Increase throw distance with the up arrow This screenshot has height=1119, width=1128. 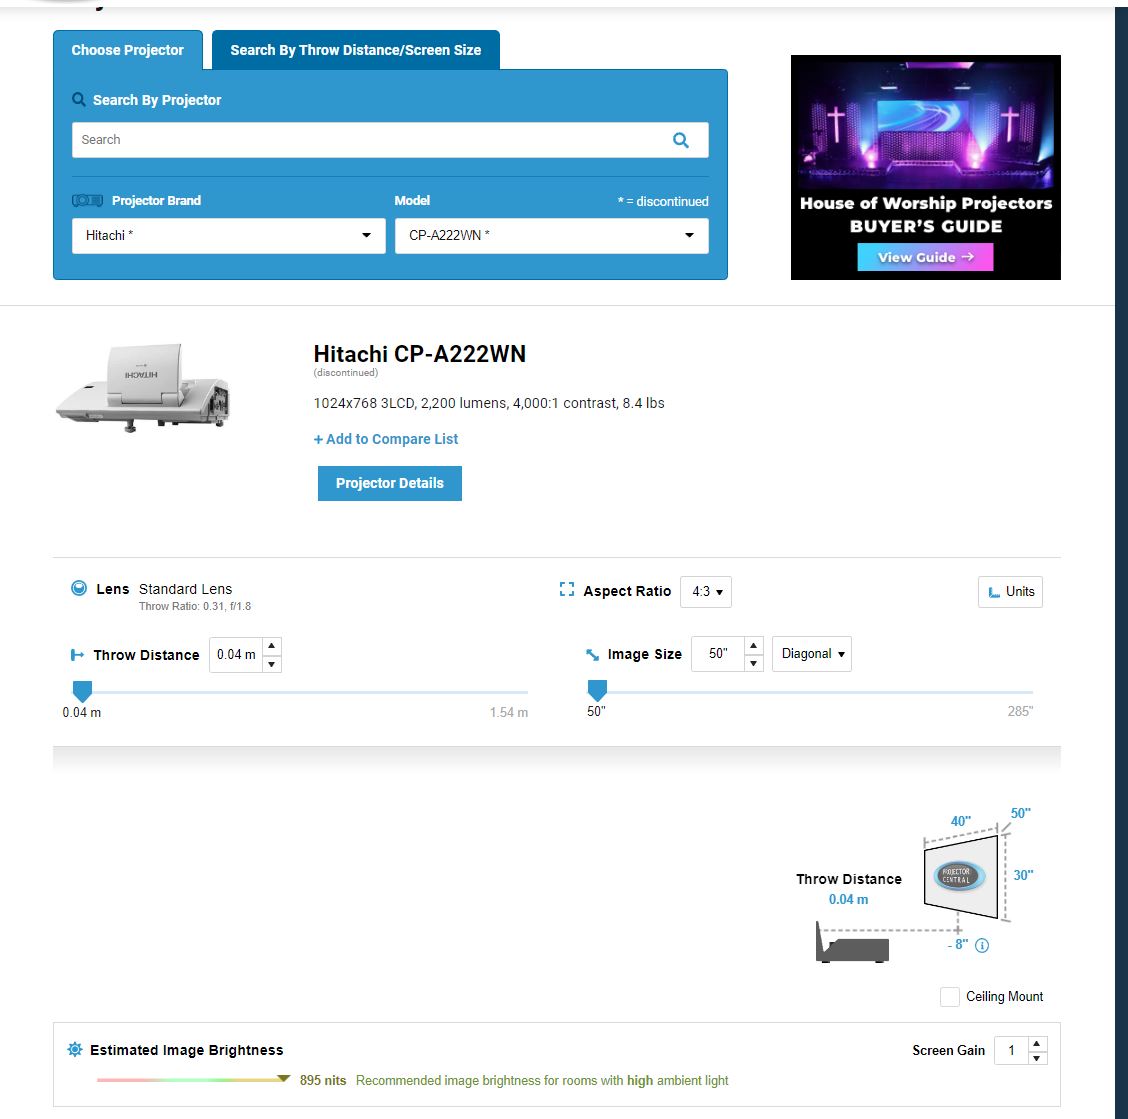[271, 645]
